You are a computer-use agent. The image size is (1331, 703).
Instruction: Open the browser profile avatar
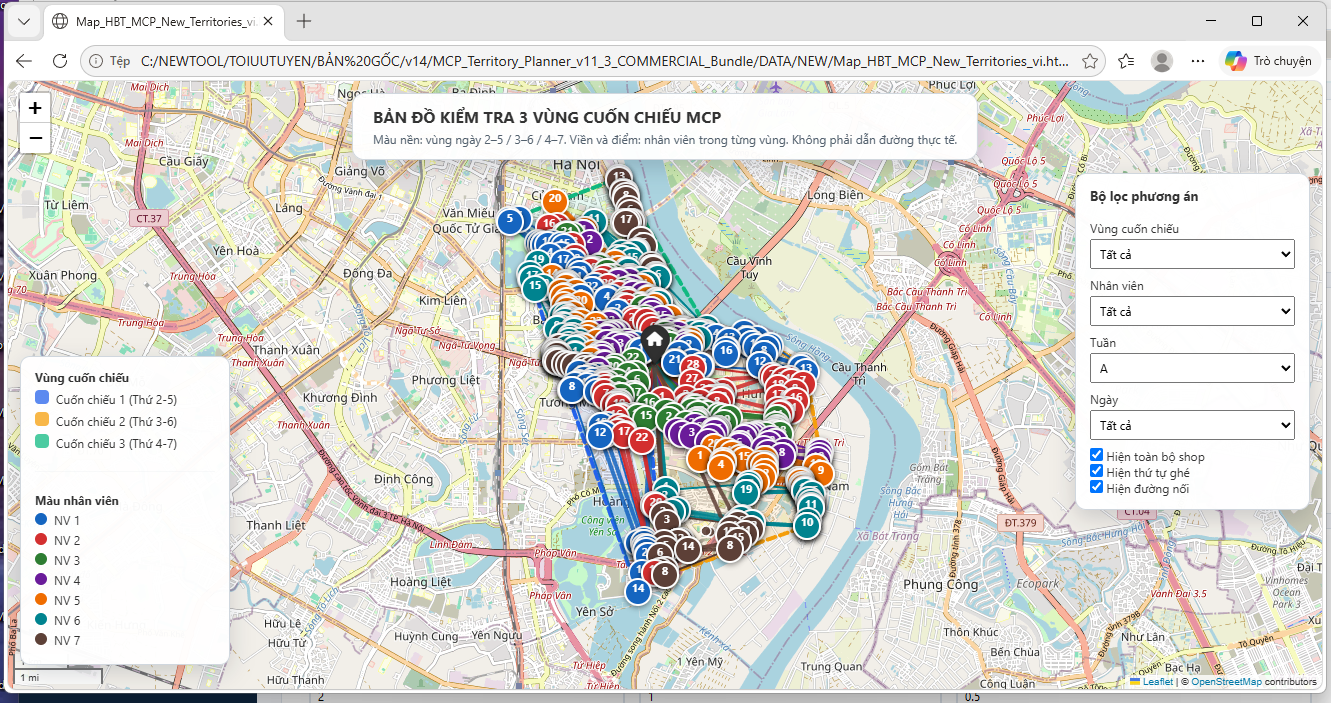pyautogui.click(x=1162, y=61)
